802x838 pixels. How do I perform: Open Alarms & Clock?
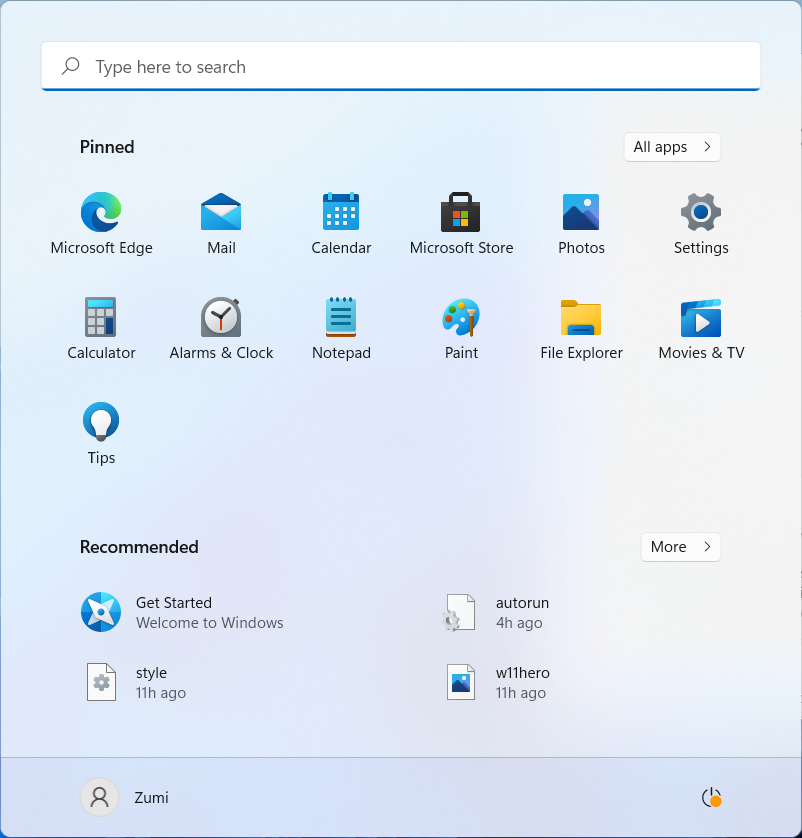221,328
